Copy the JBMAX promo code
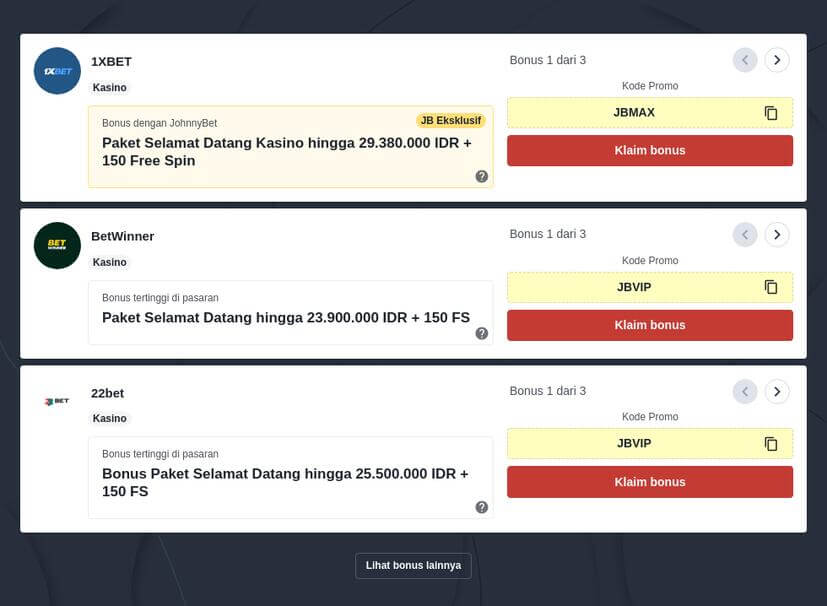This screenshot has width=827, height=606. point(771,113)
